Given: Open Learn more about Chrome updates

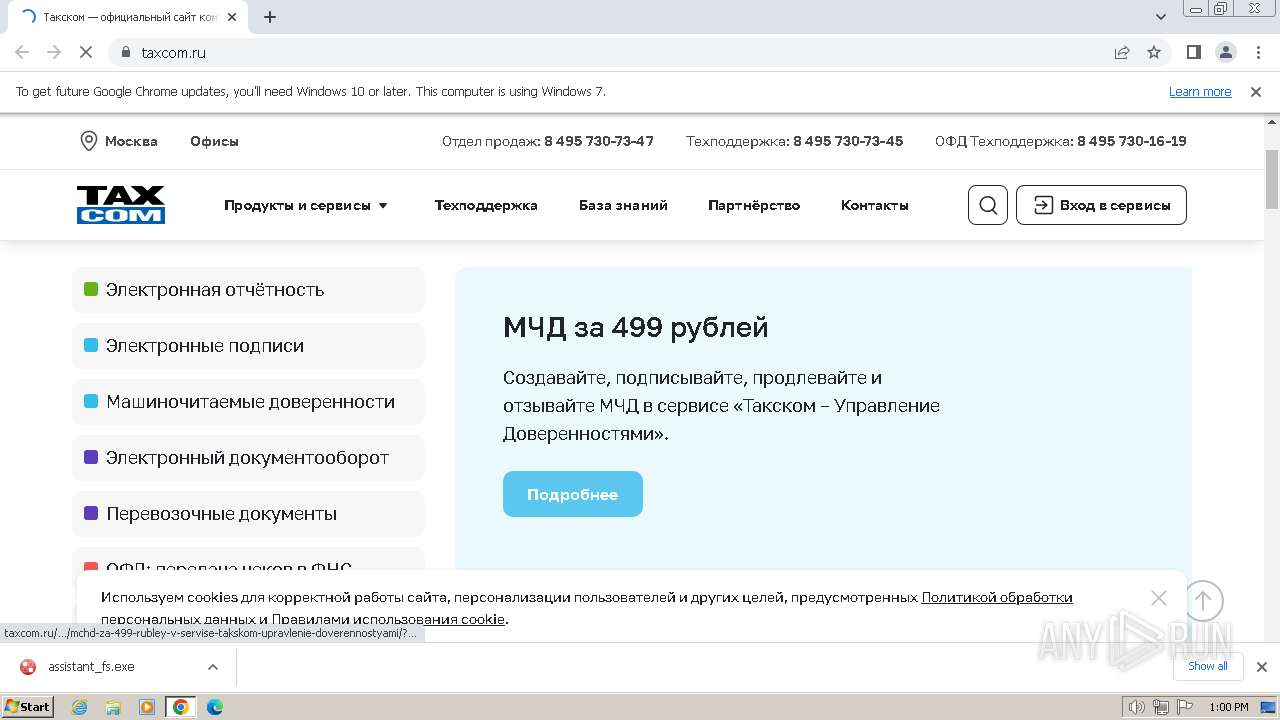Looking at the screenshot, I should point(1200,91).
